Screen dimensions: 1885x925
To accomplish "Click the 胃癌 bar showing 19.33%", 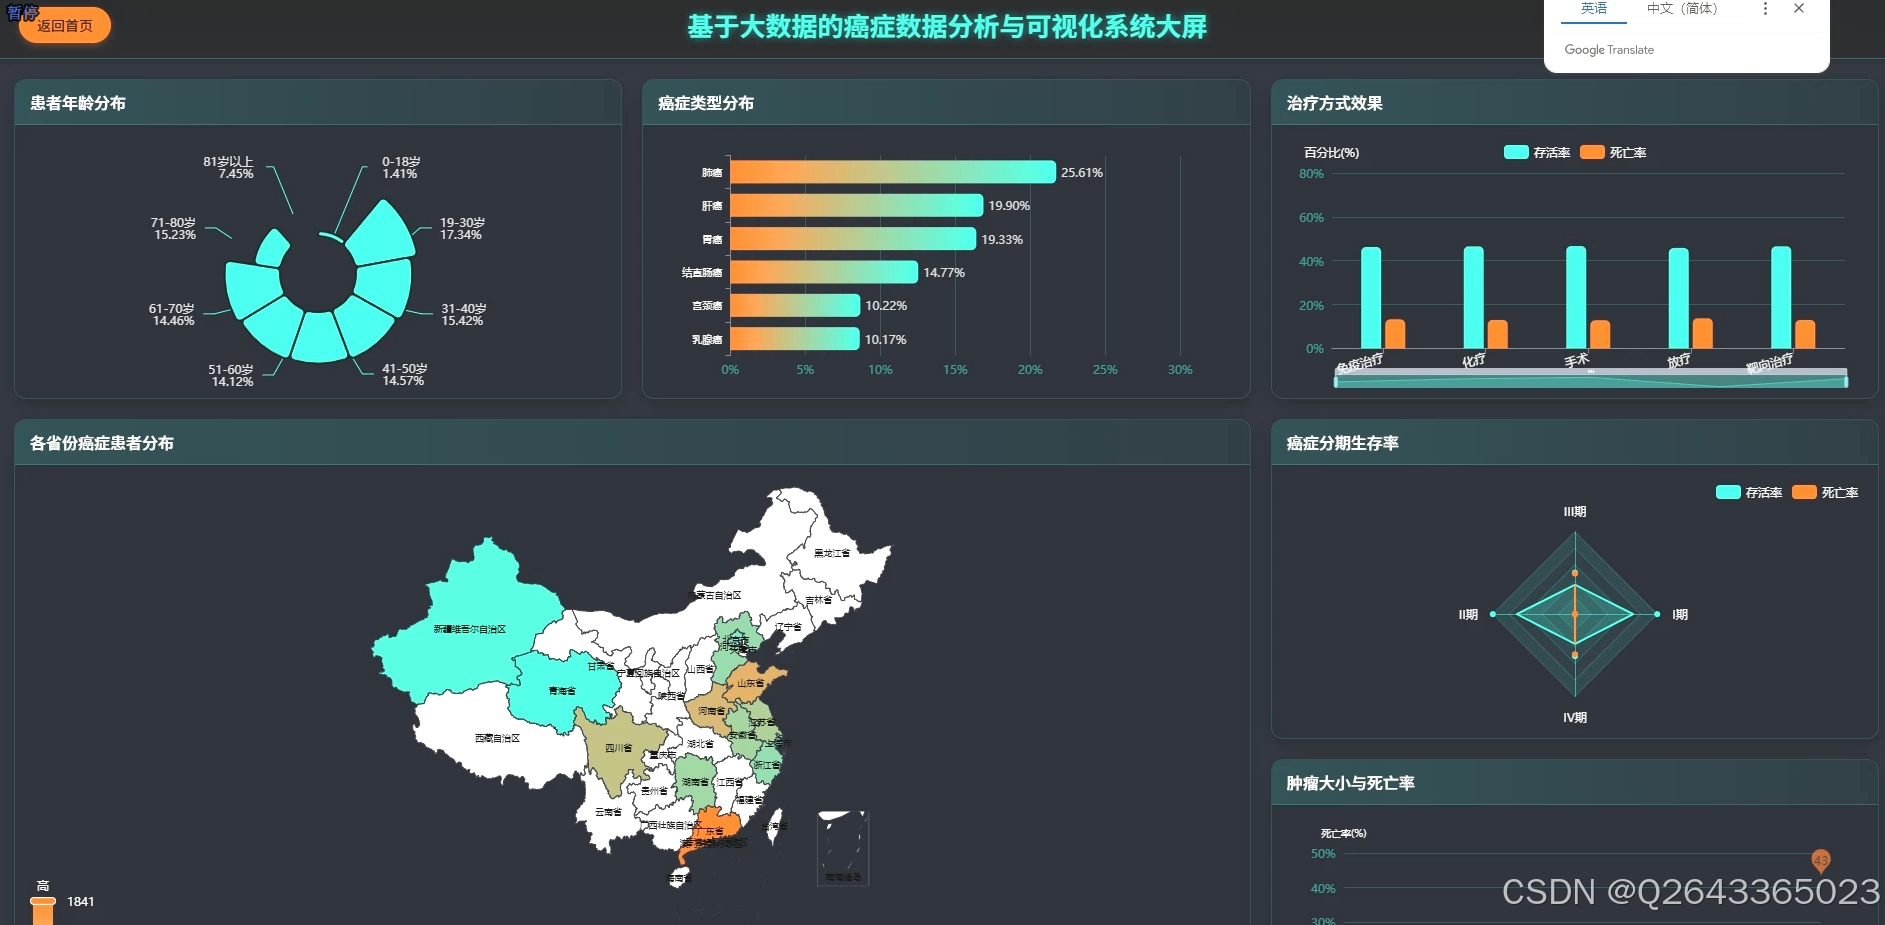I will [x=853, y=239].
